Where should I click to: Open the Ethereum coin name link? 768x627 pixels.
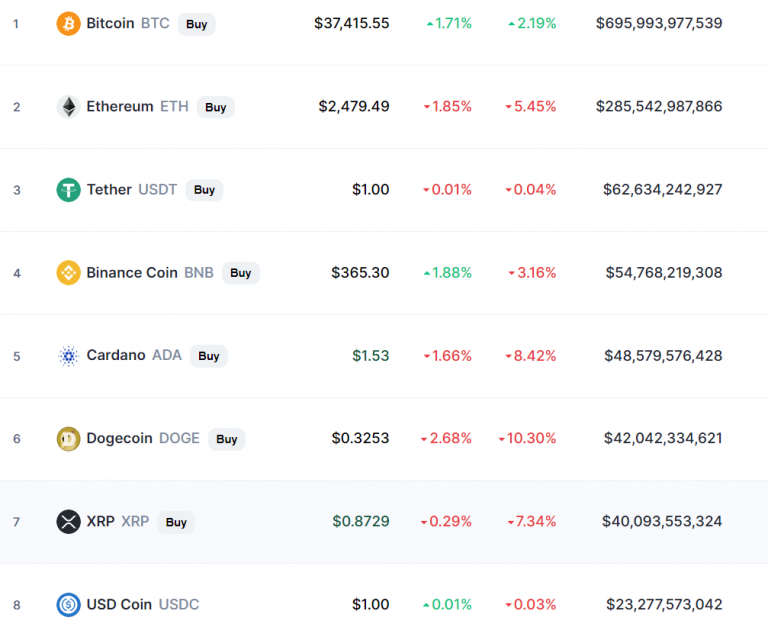coord(120,106)
